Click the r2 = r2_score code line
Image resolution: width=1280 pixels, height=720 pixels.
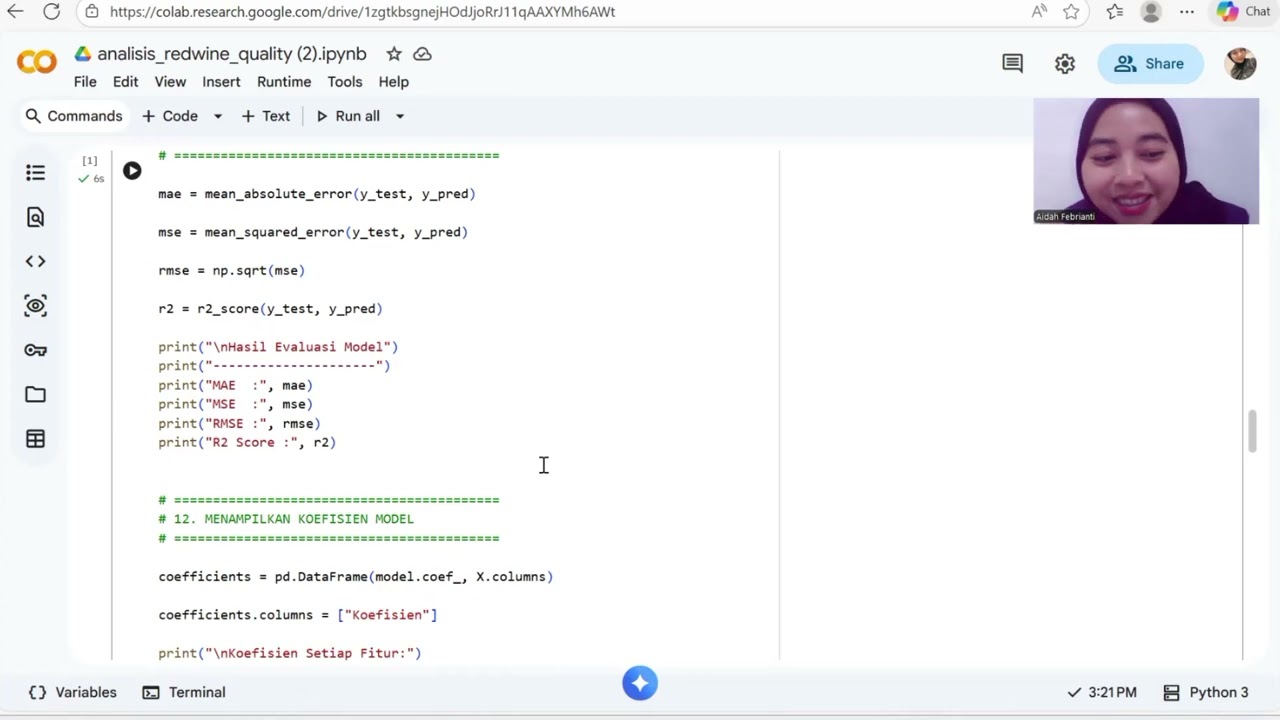point(270,309)
